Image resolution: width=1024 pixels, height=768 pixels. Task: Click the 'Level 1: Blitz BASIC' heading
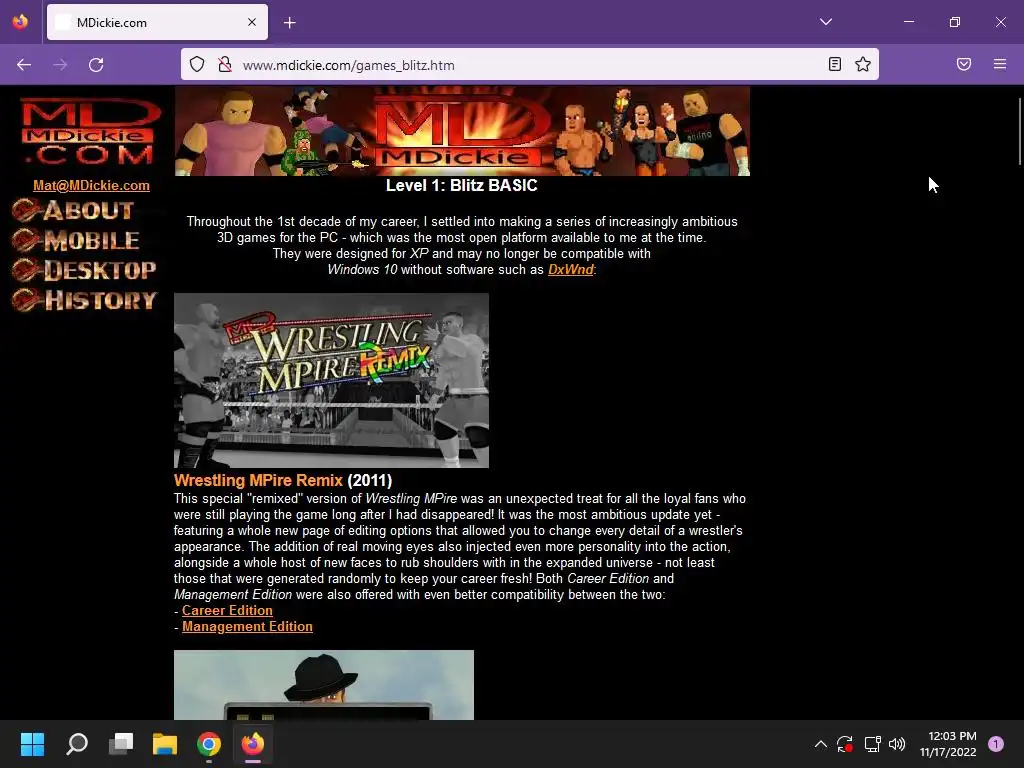[x=462, y=185]
